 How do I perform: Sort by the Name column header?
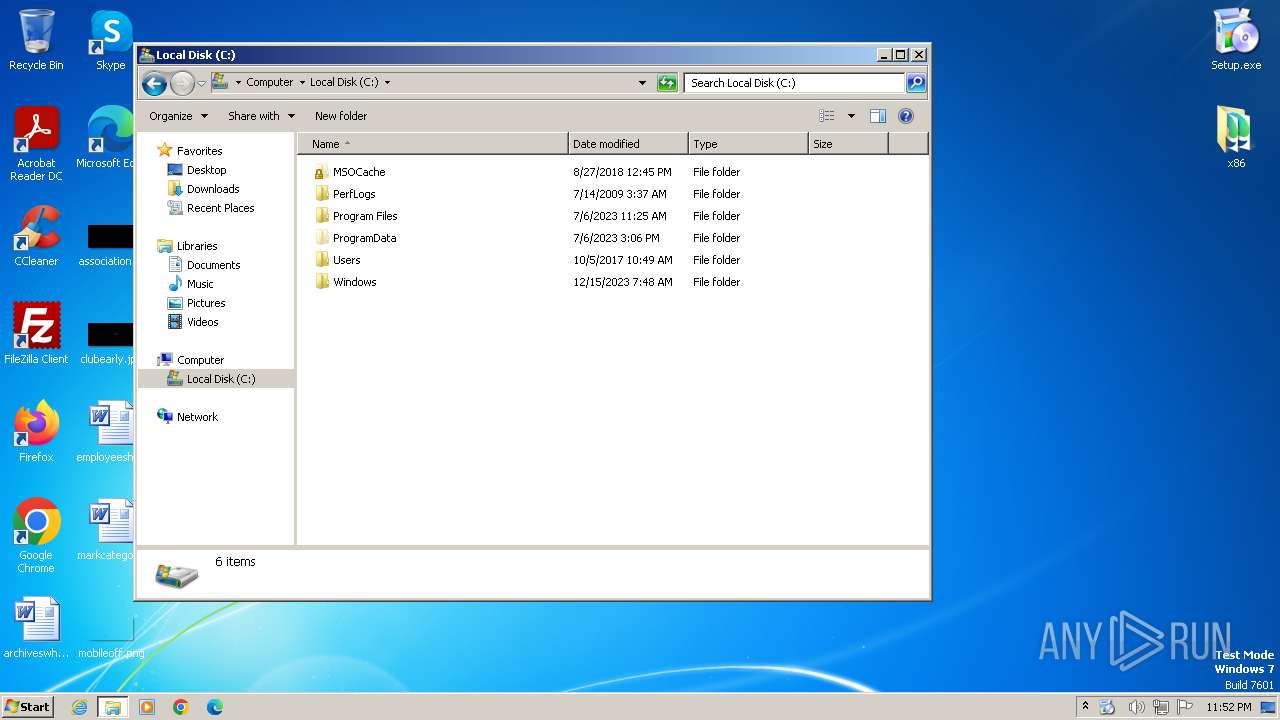(x=433, y=144)
